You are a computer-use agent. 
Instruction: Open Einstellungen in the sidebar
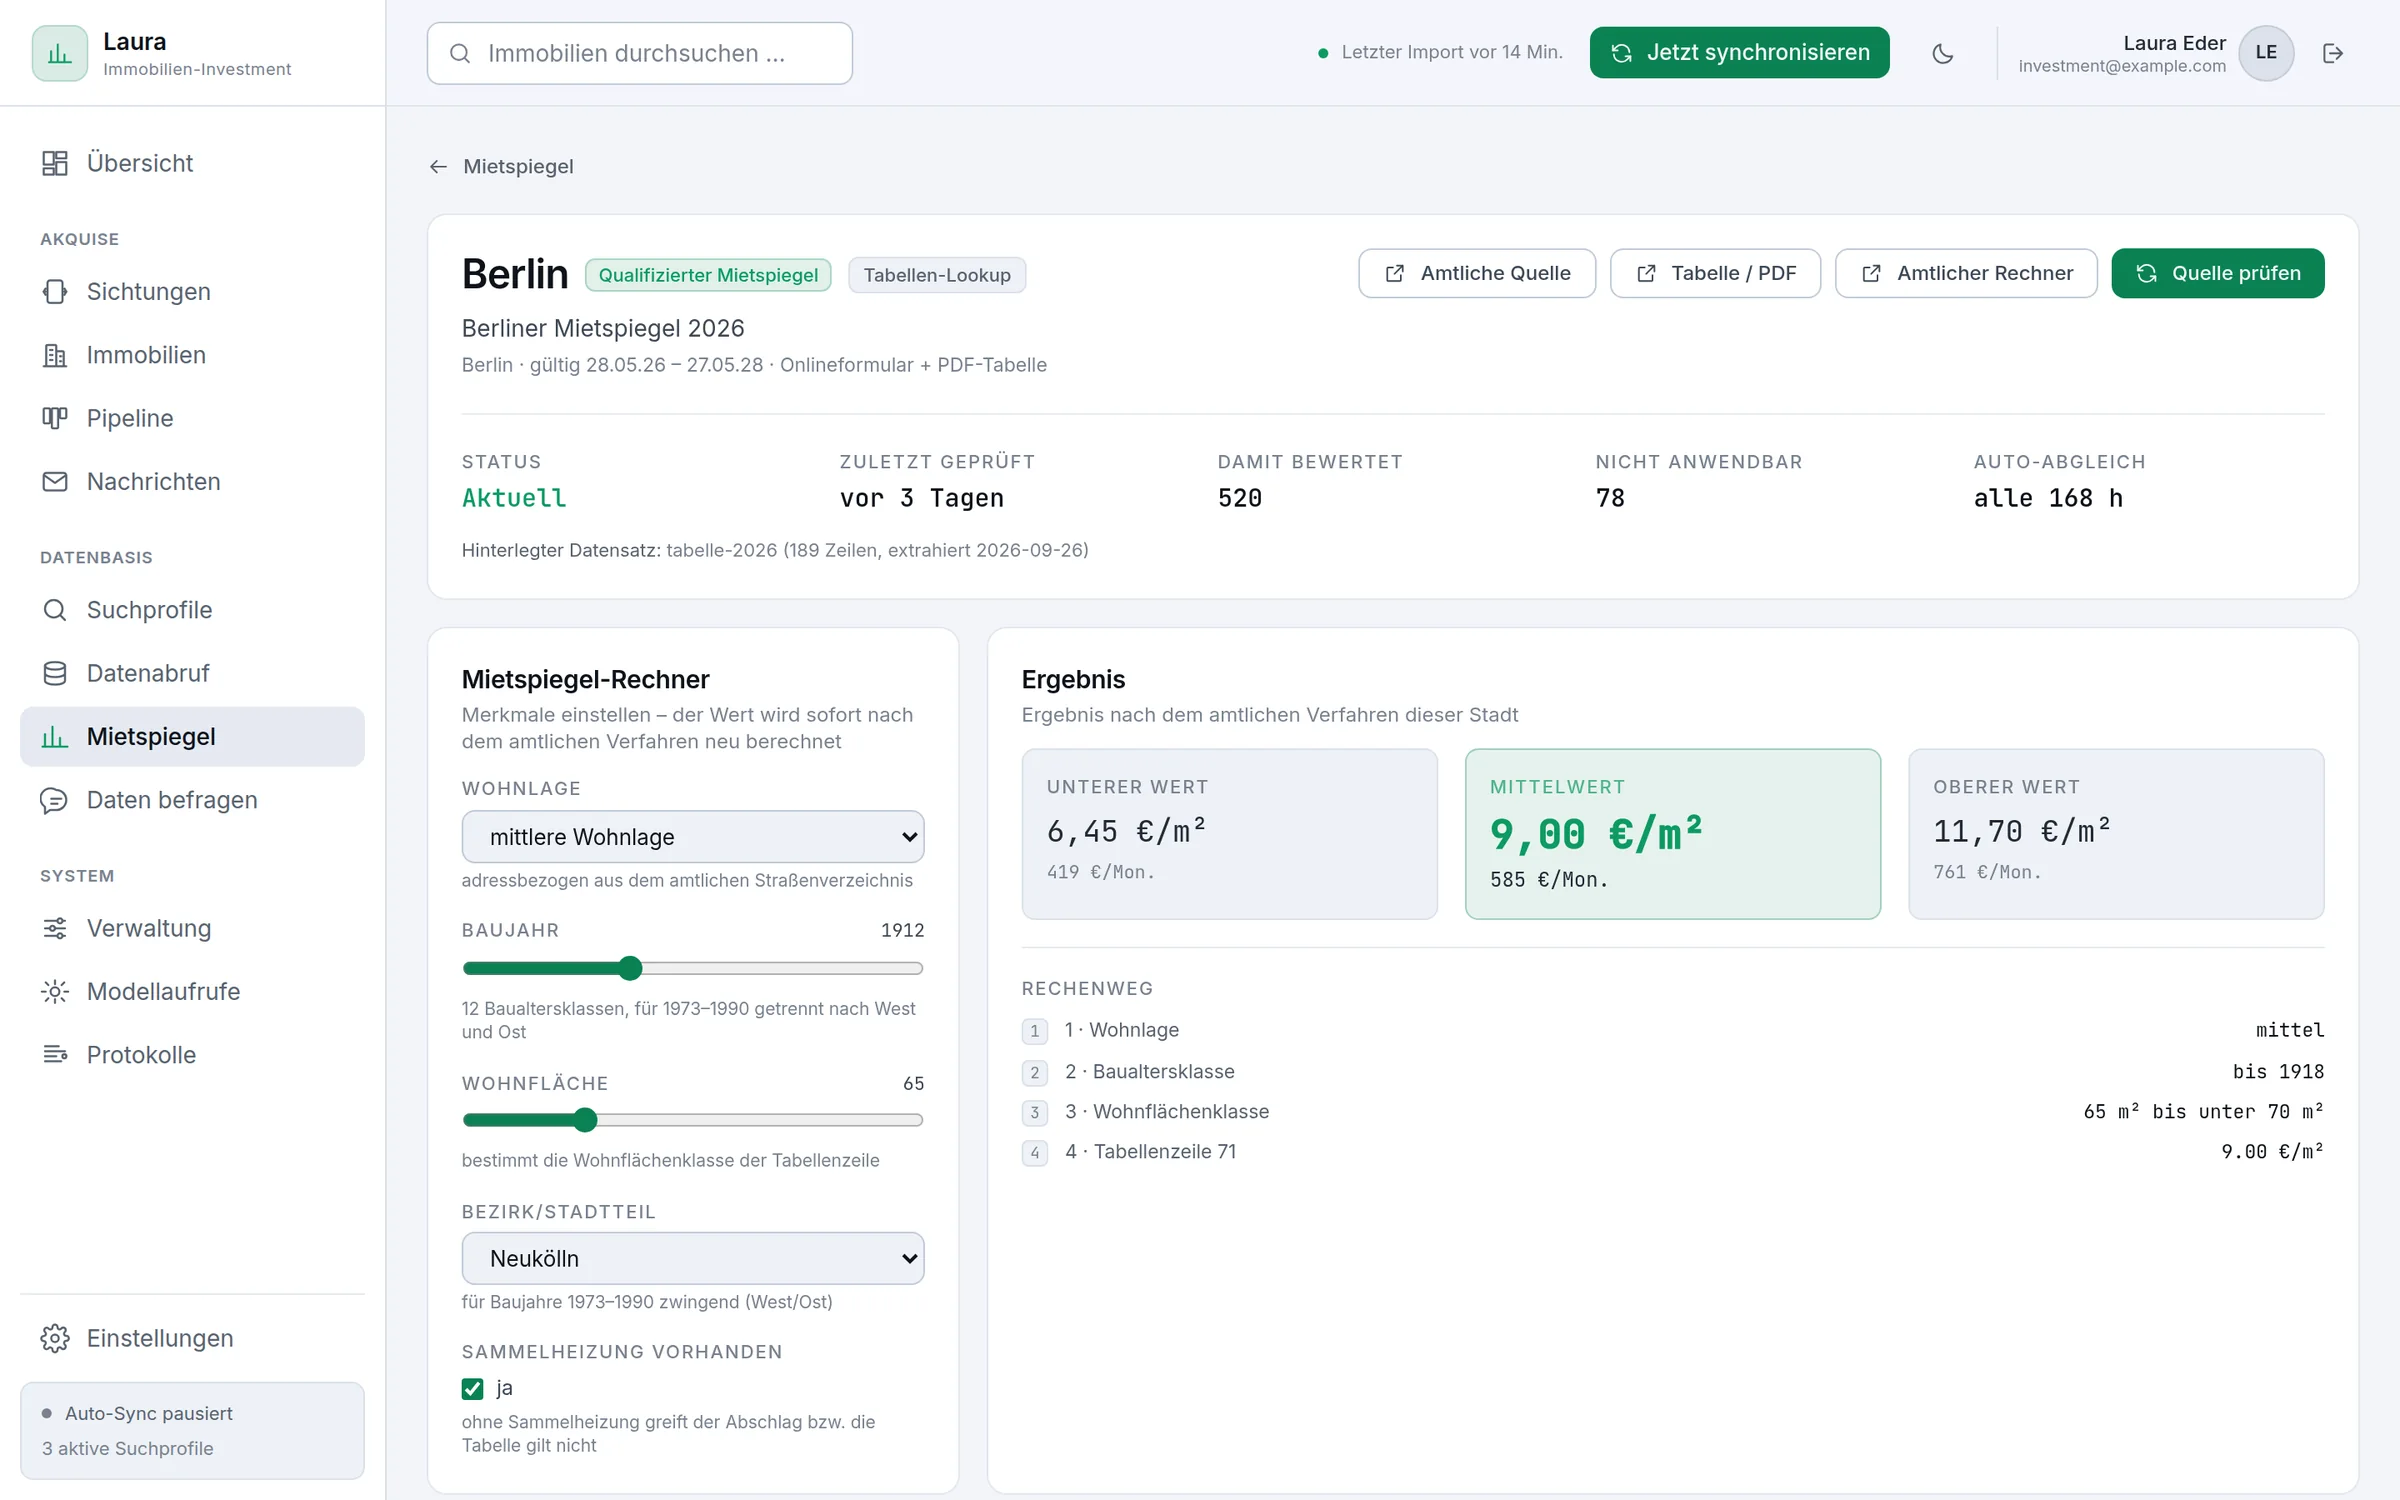coord(192,1338)
